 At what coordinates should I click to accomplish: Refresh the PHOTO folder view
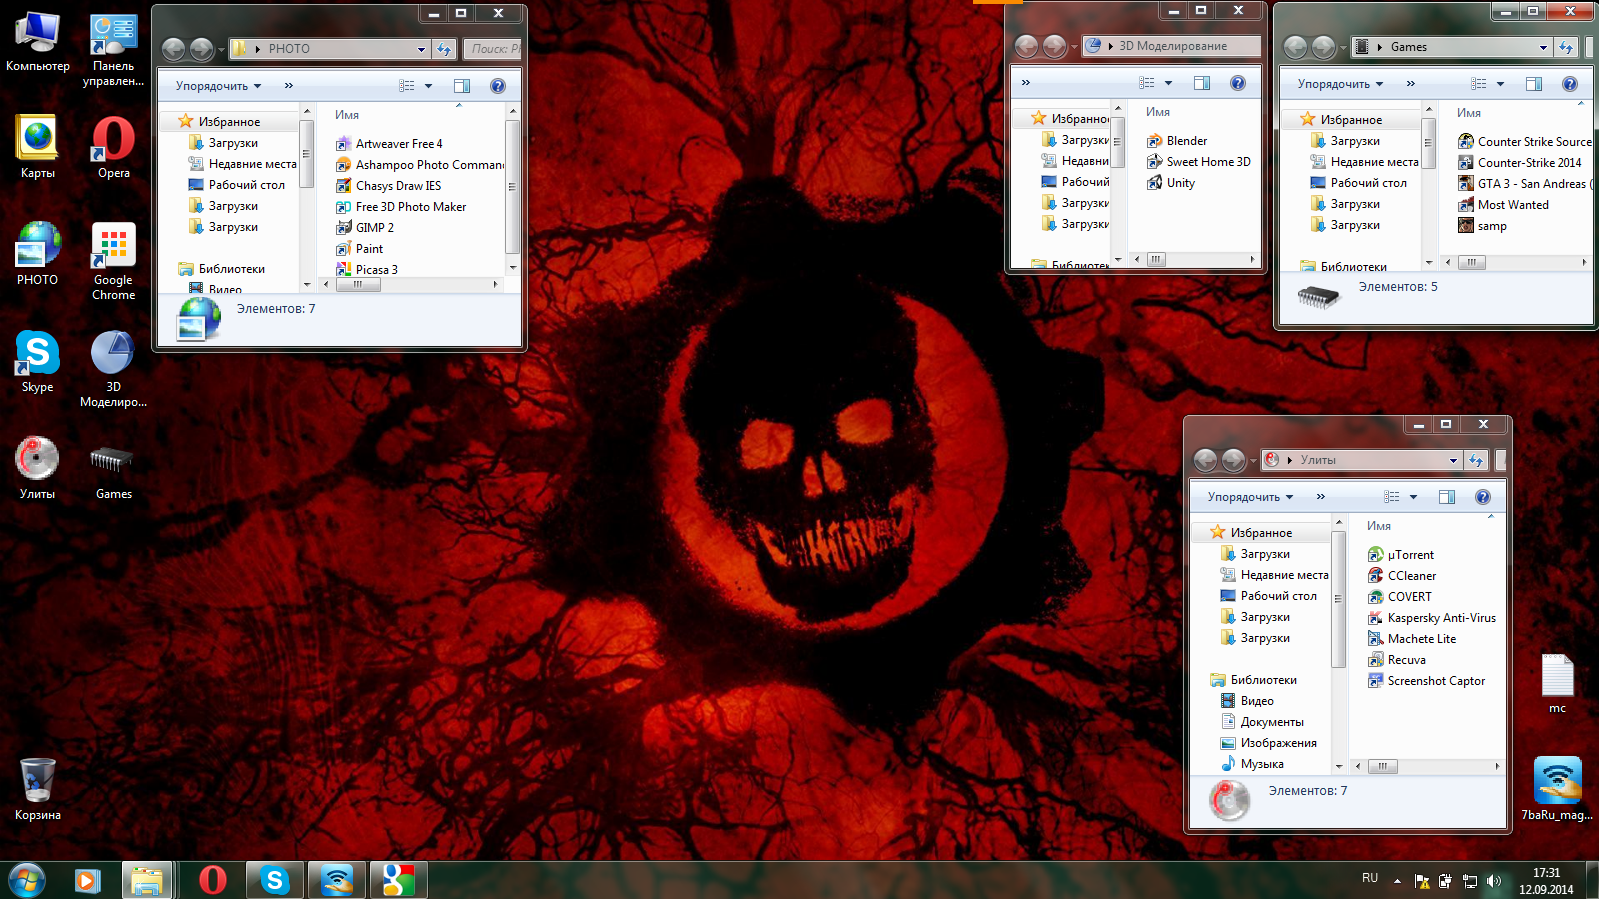point(445,49)
